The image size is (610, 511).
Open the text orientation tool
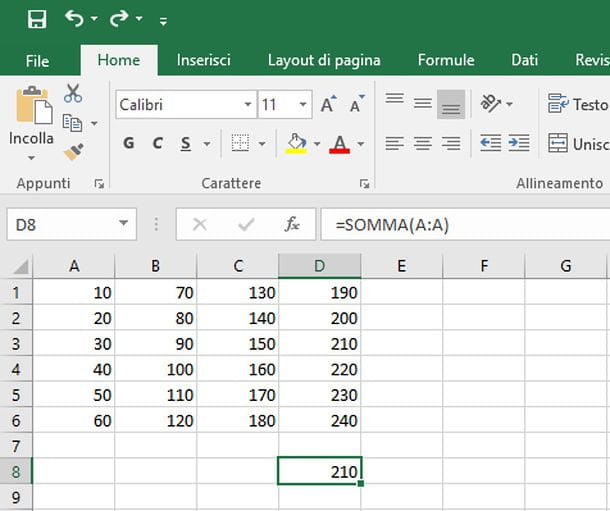click(x=491, y=103)
